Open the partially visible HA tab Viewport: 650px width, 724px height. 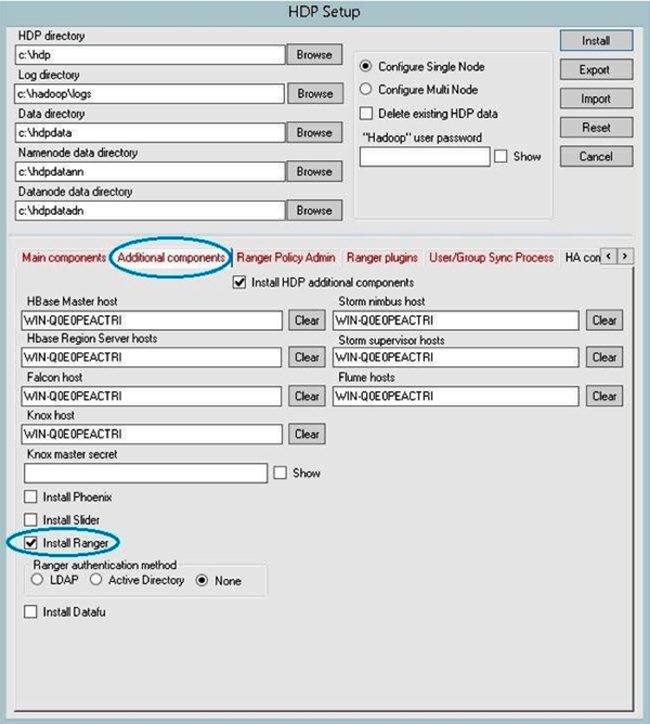click(x=583, y=258)
